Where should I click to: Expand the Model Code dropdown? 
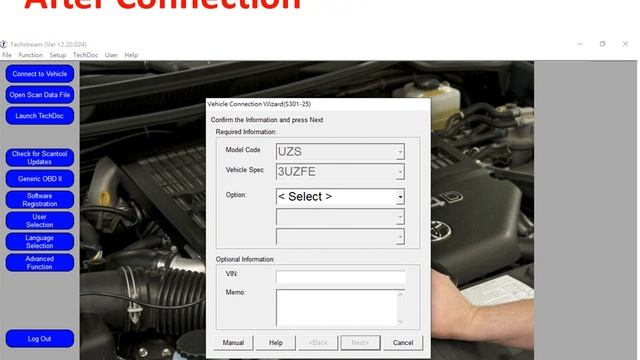(x=400, y=152)
